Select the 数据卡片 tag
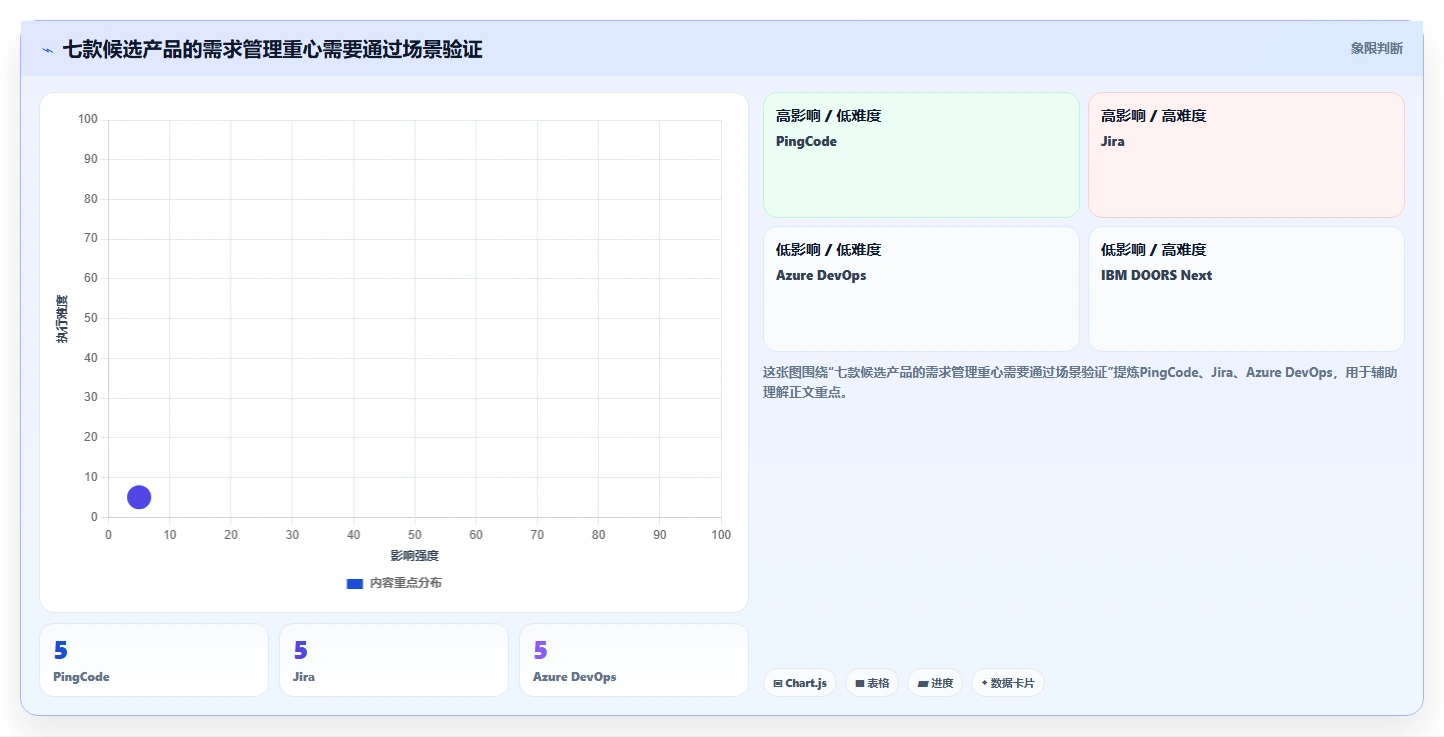Screen dimensions: 1444x737 tap(1008, 683)
